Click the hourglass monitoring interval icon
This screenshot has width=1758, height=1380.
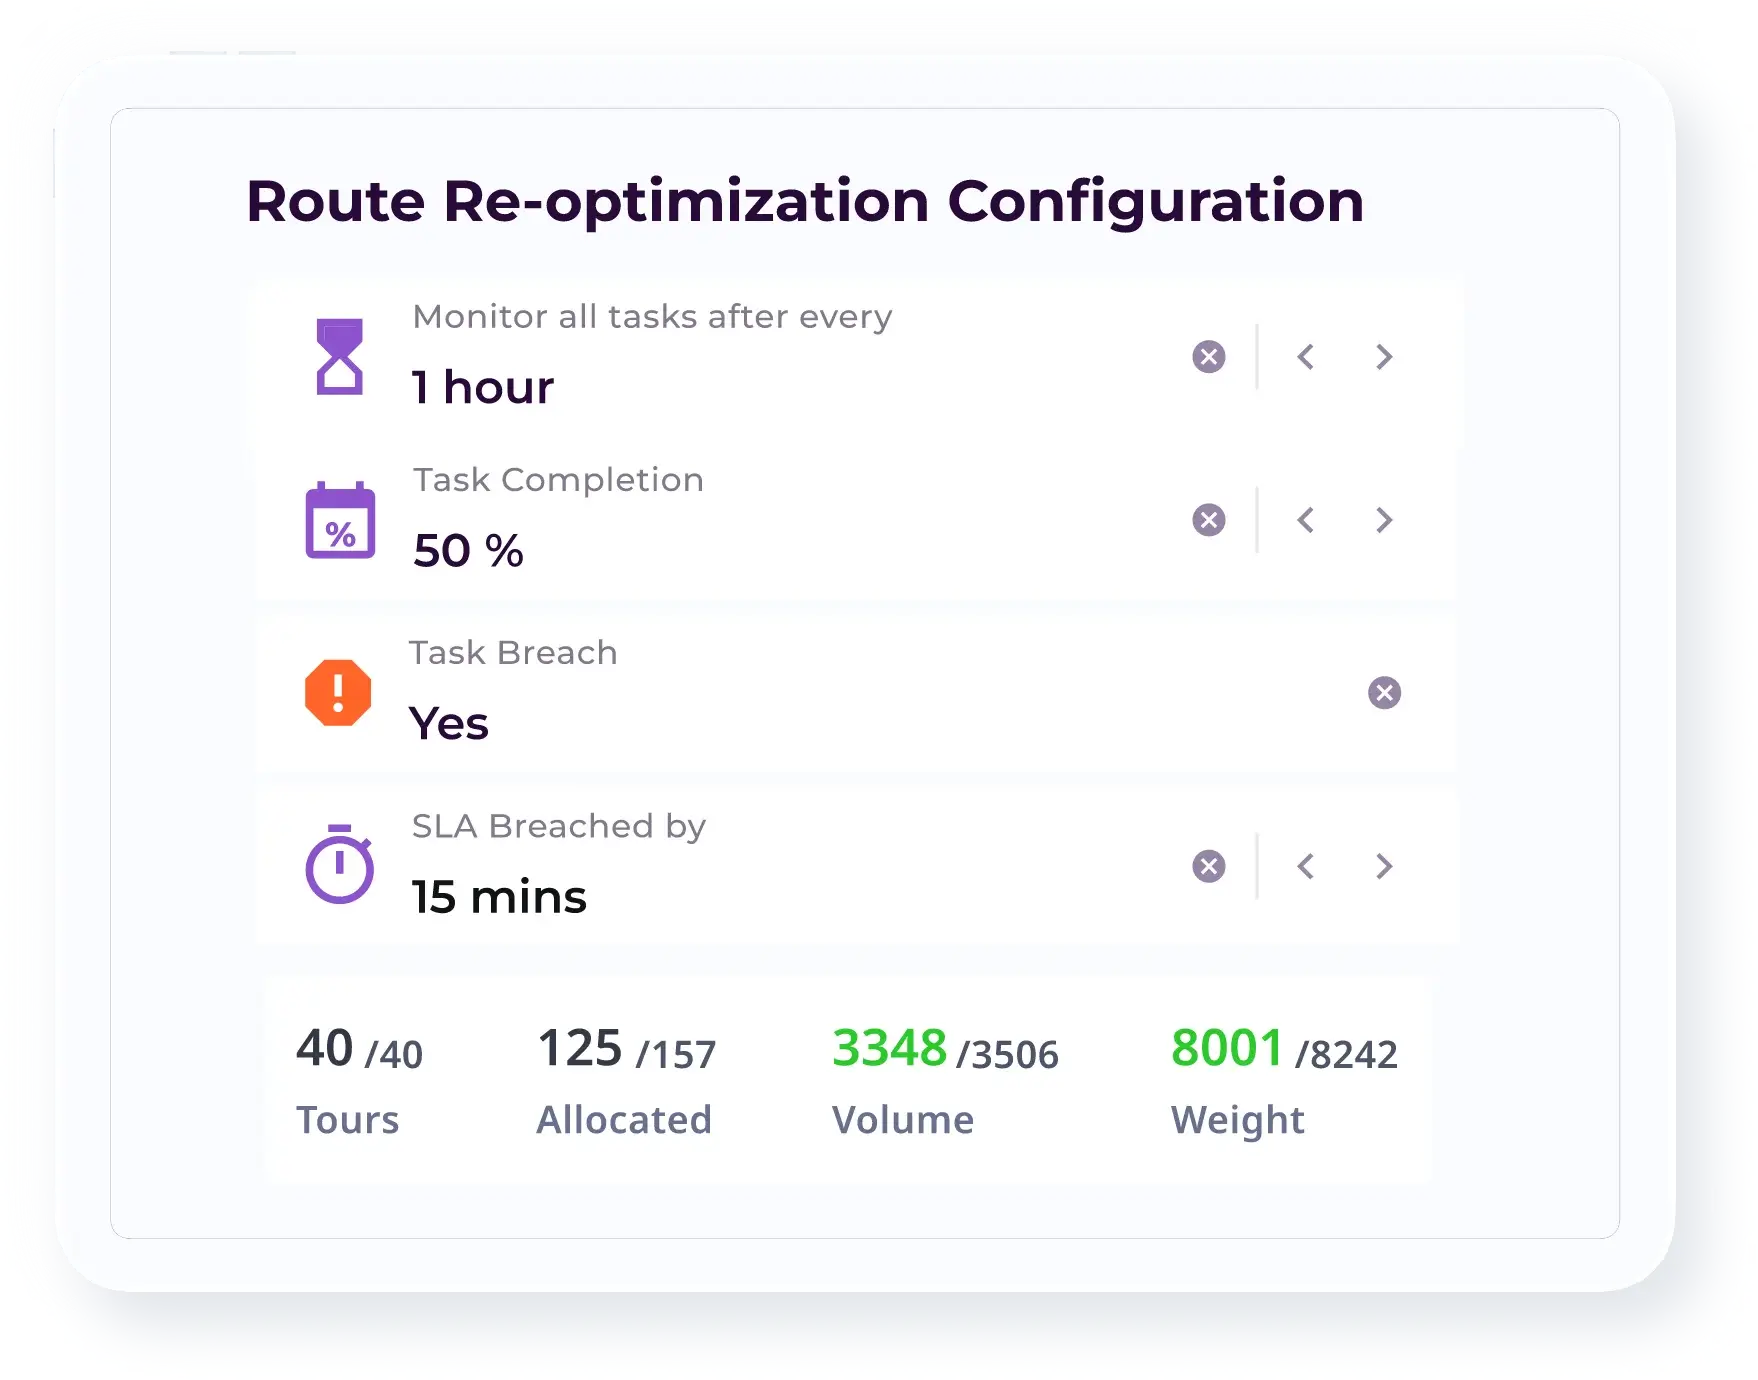[x=341, y=357]
